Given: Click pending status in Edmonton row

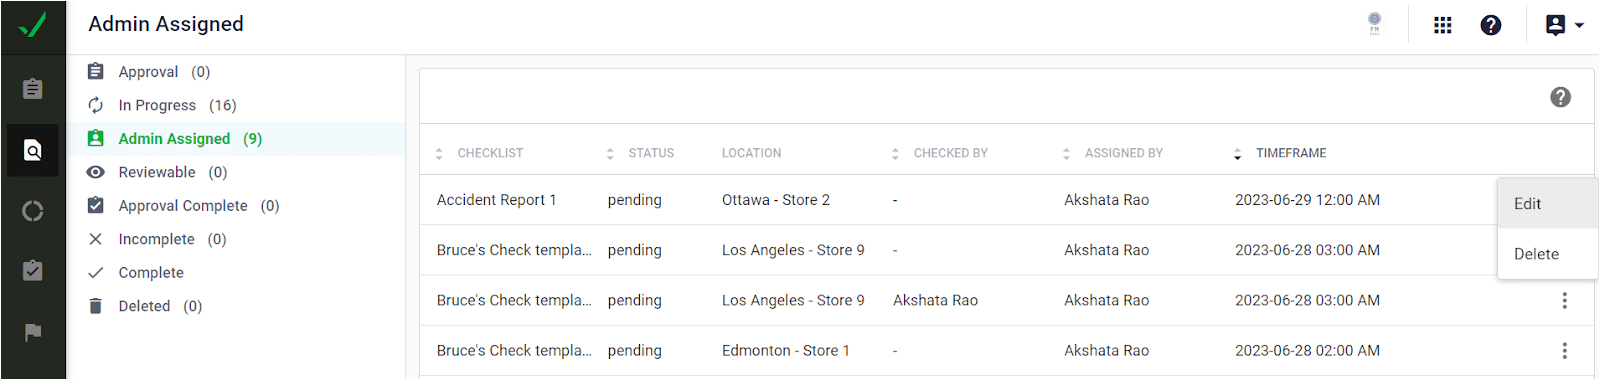Looking at the screenshot, I should (634, 351).
